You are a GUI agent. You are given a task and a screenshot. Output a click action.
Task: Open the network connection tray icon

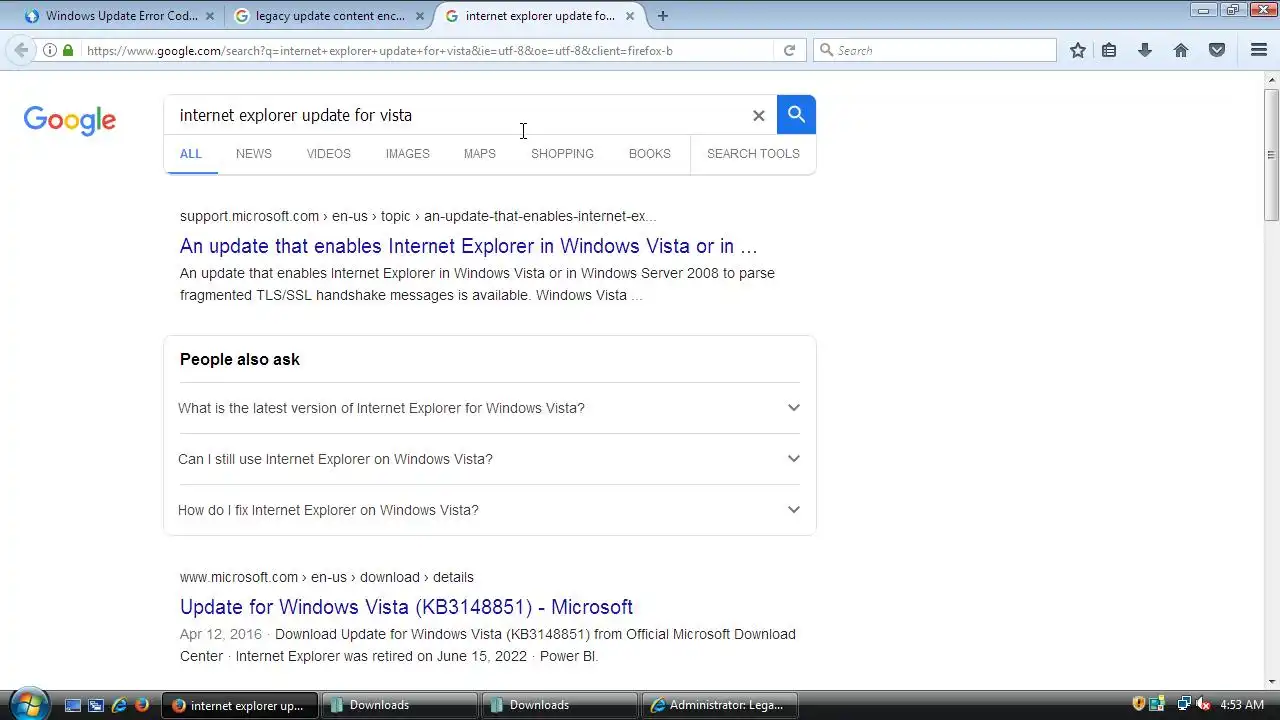1184,704
